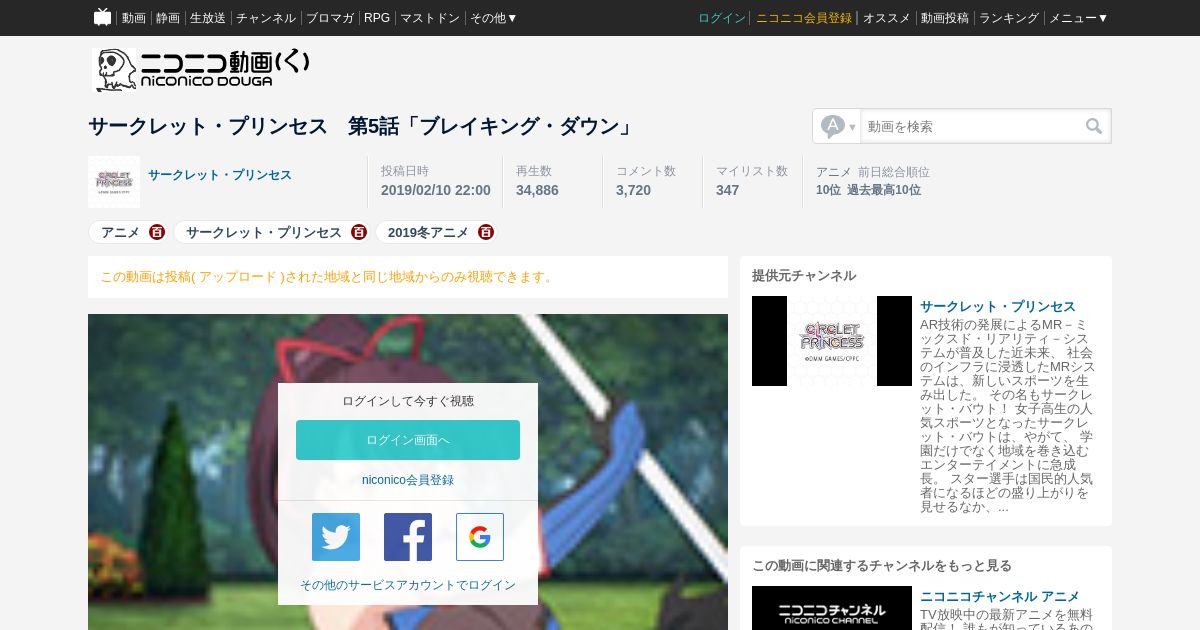Open ニコニコチャンネル アニメ link
Screen dimensions: 1200x630
coord(1000,596)
